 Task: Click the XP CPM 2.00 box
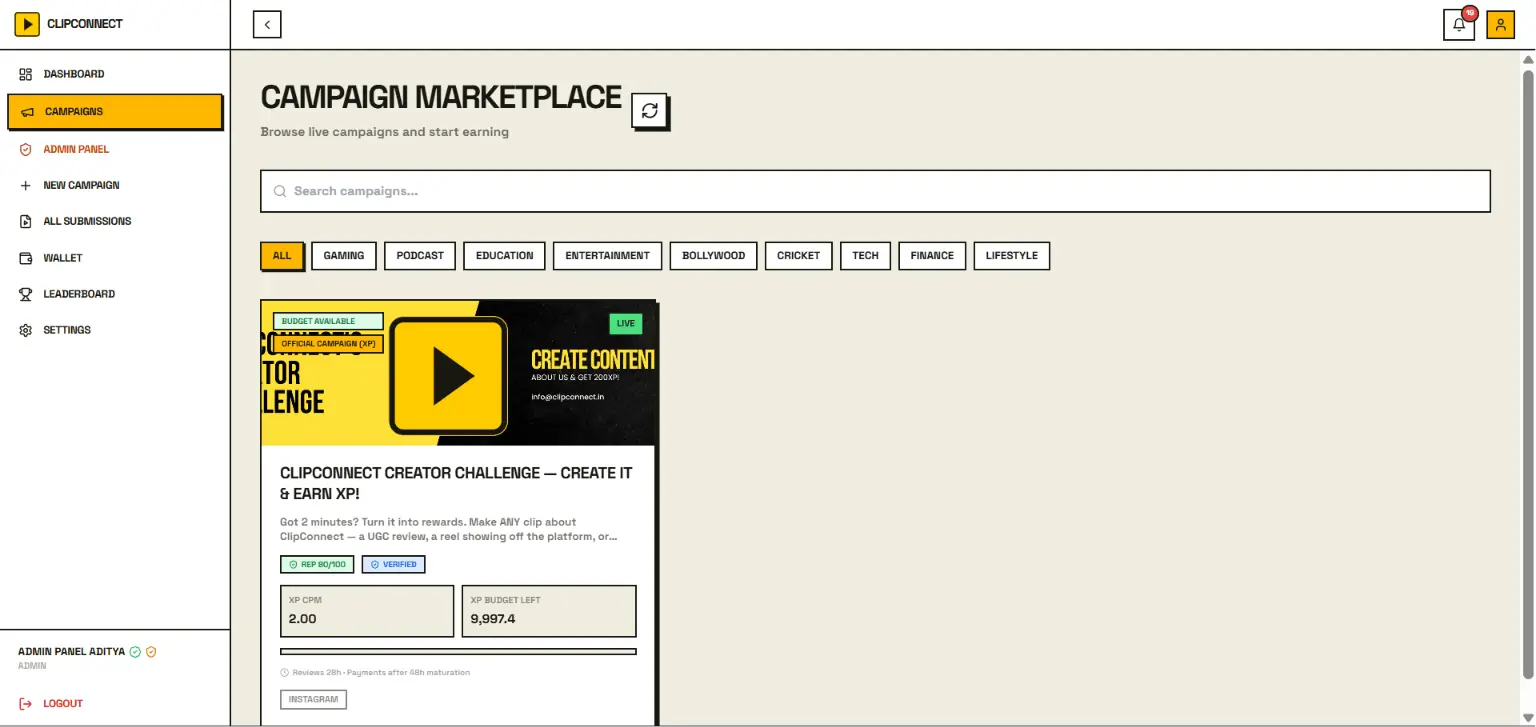pos(367,611)
